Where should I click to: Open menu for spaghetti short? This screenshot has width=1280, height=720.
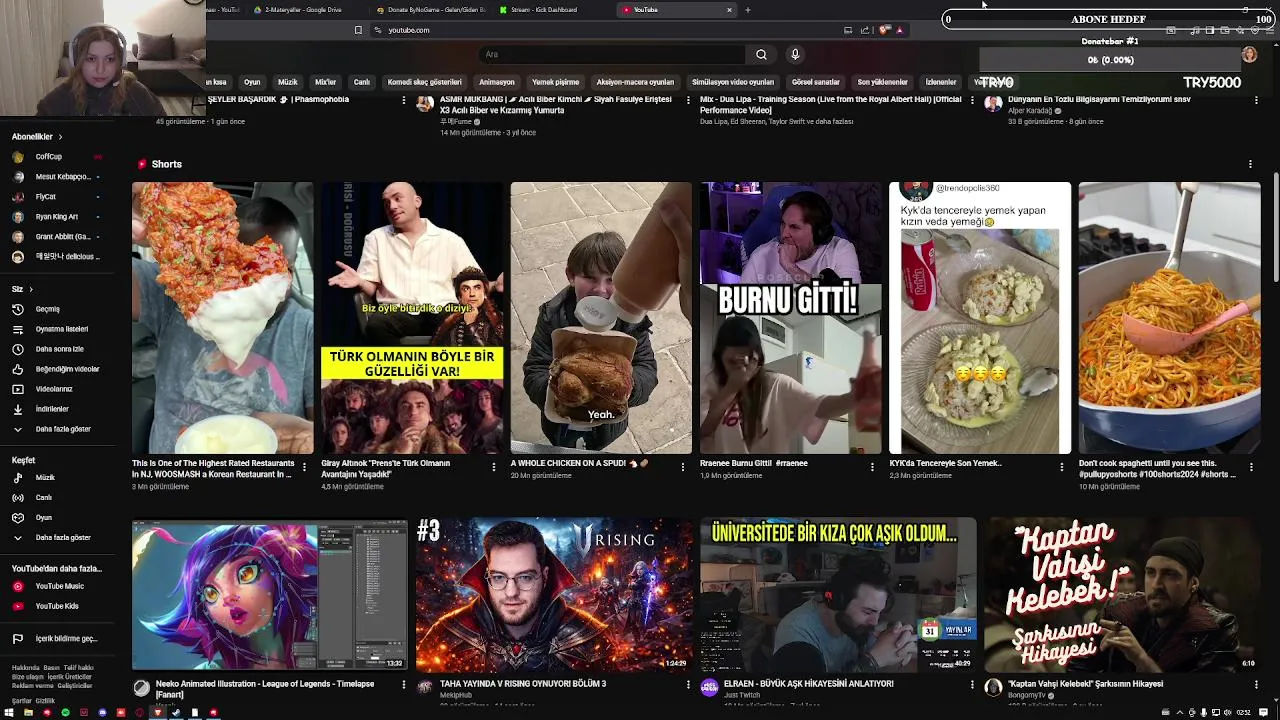[x=1251, y=467]
